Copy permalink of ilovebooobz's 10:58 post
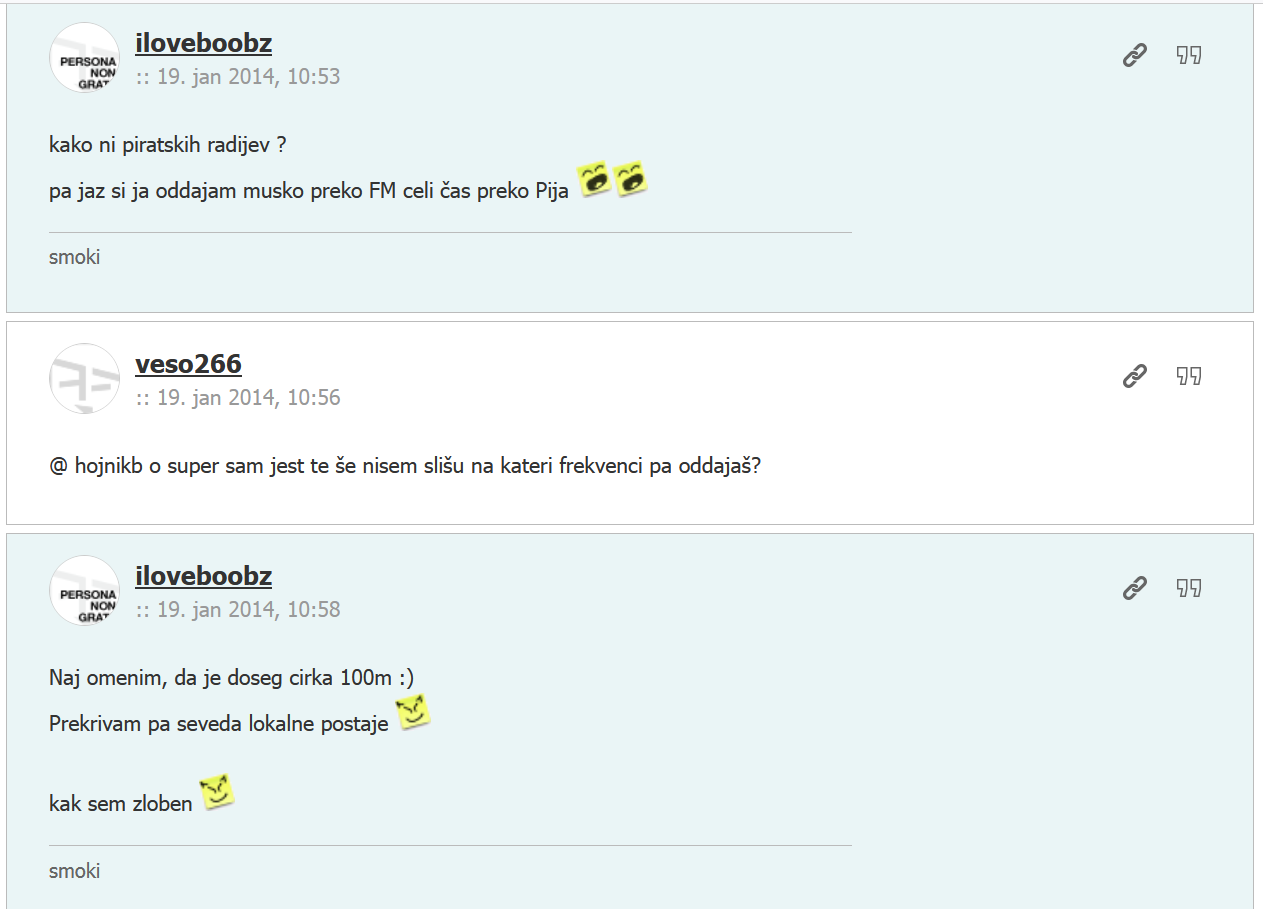This screenshot has width=1263, height=909. [x=1134, y=588]
